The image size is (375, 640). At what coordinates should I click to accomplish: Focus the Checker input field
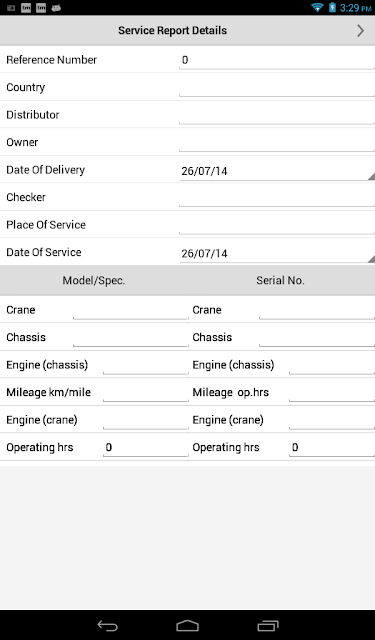(x=277, y=197)
